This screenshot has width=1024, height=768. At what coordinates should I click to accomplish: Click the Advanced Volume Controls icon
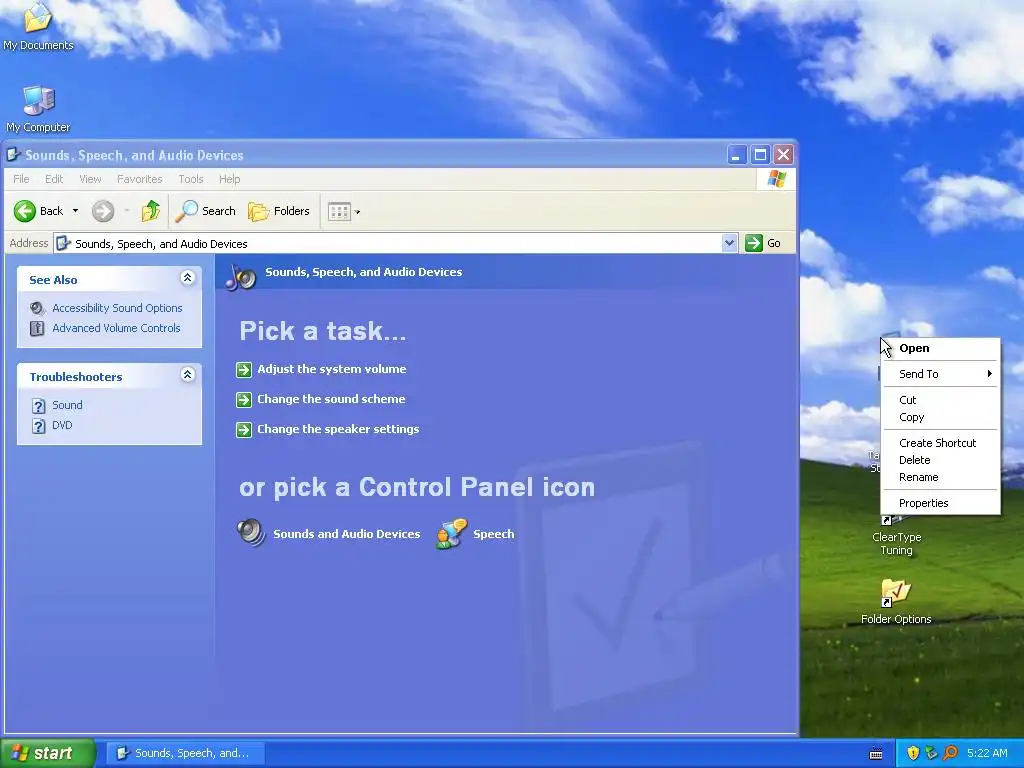(37, 328)
